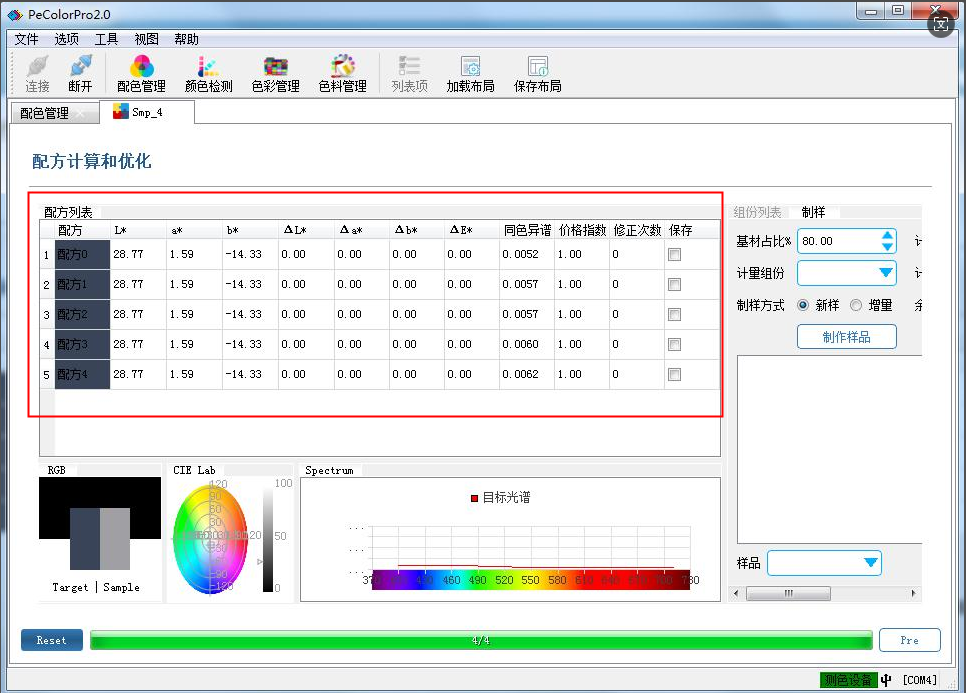Screen dimensions: 966x693
Task: Increase 基材占比% with the up arrow
Action: click(888, 236)
